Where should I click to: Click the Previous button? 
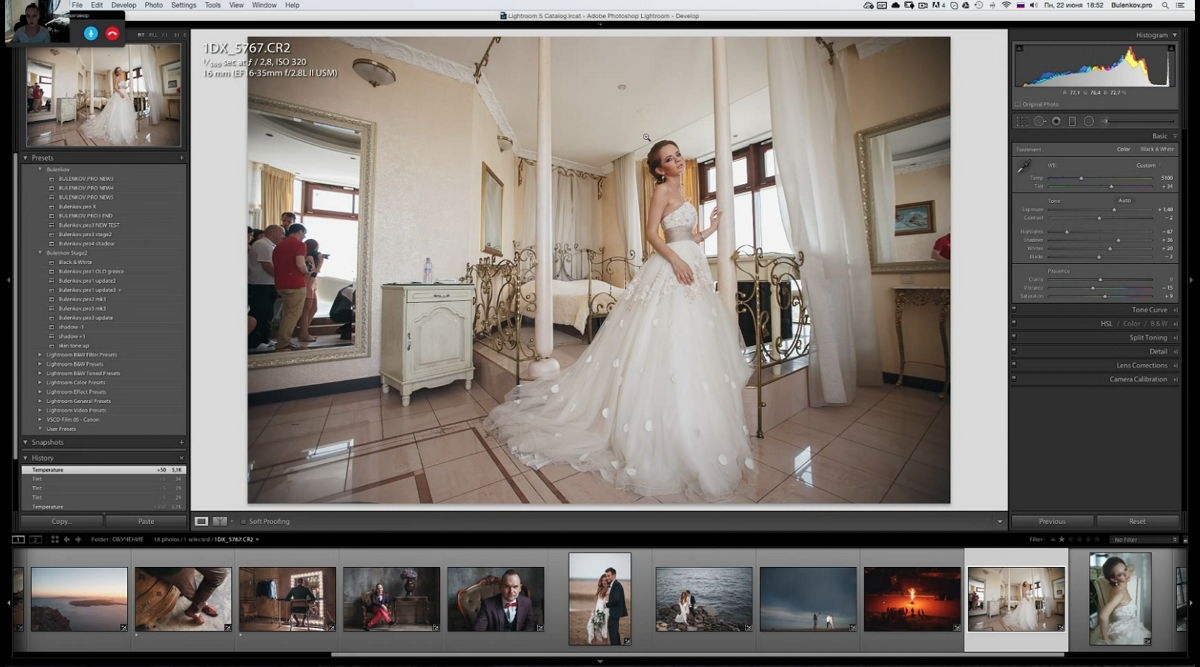[1052, 521]
